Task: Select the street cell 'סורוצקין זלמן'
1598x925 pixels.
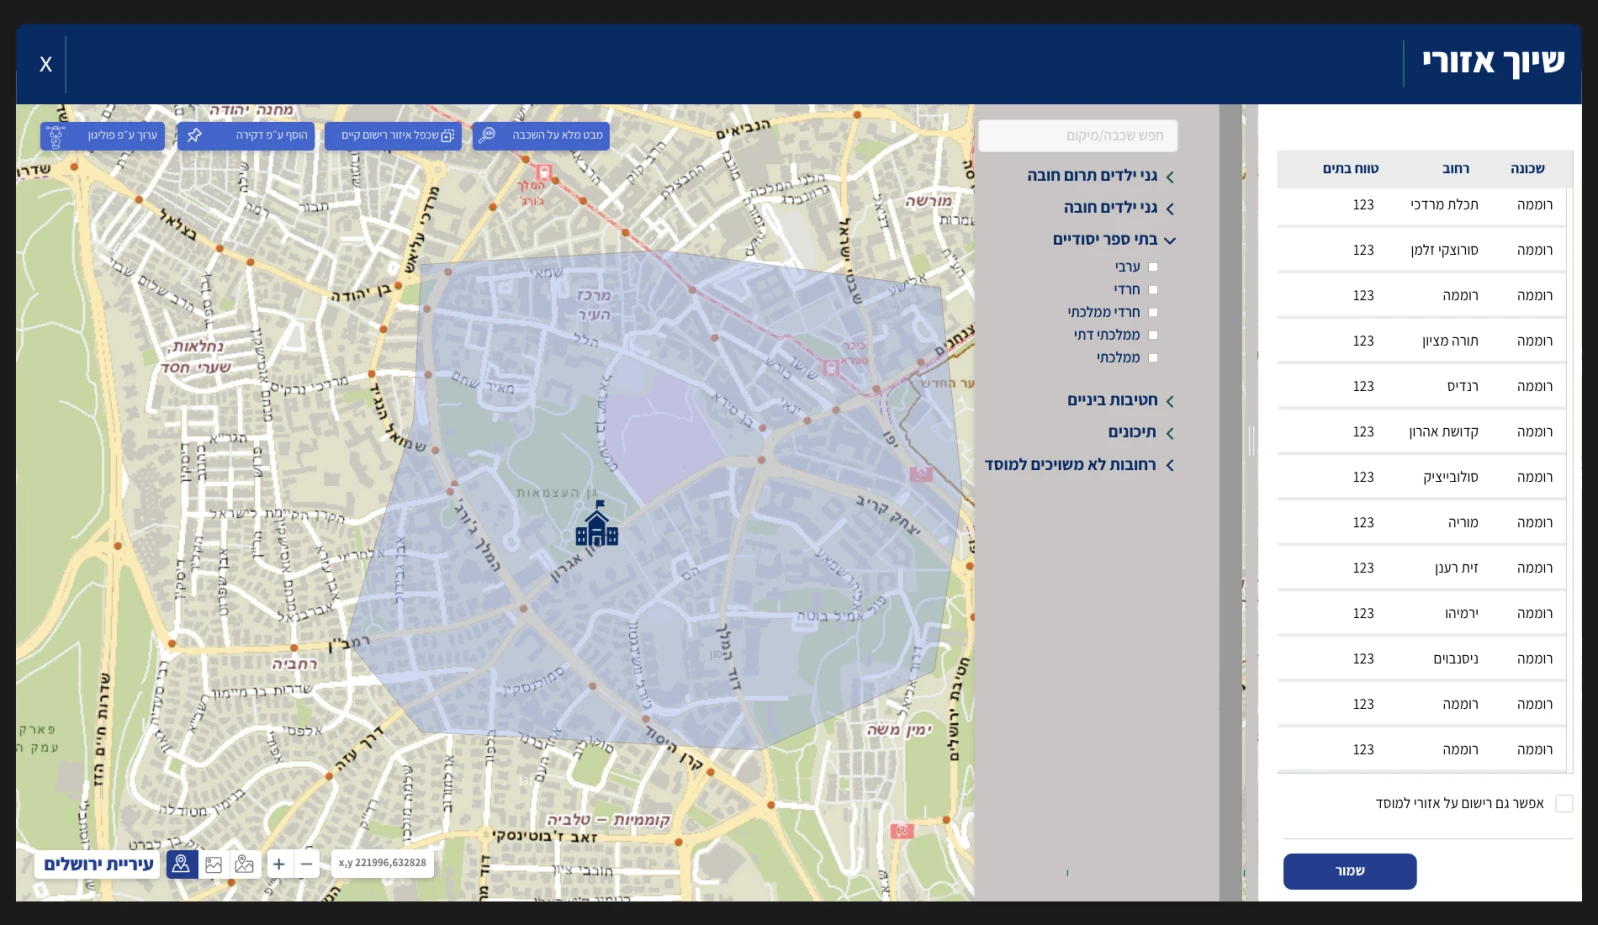Action: tap(1444, 250)
